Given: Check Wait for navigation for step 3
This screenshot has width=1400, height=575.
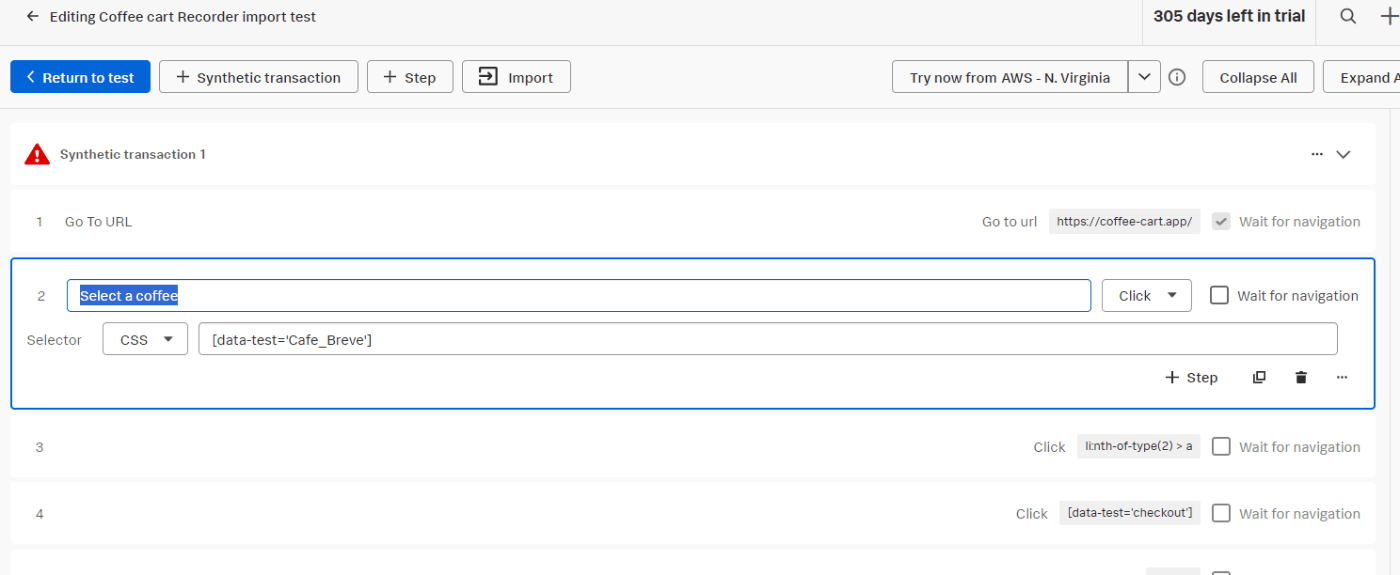Looking at the screenshot, I should [1221, 446].
